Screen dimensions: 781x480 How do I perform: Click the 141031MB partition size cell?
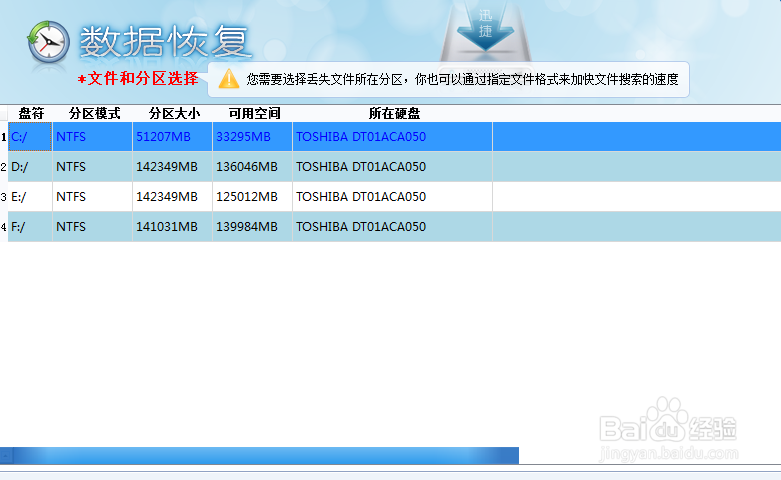(173, 227)
